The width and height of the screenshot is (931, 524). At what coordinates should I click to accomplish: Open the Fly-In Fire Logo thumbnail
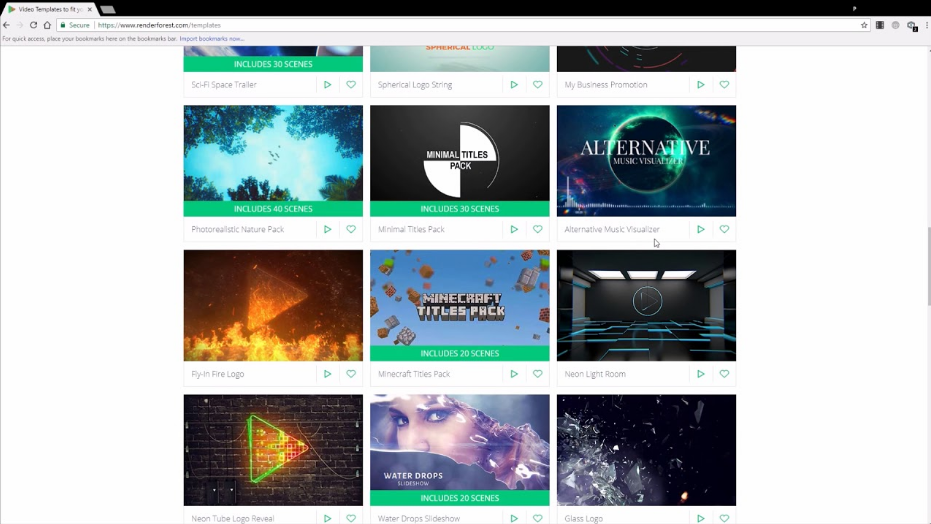click(273, 305)
